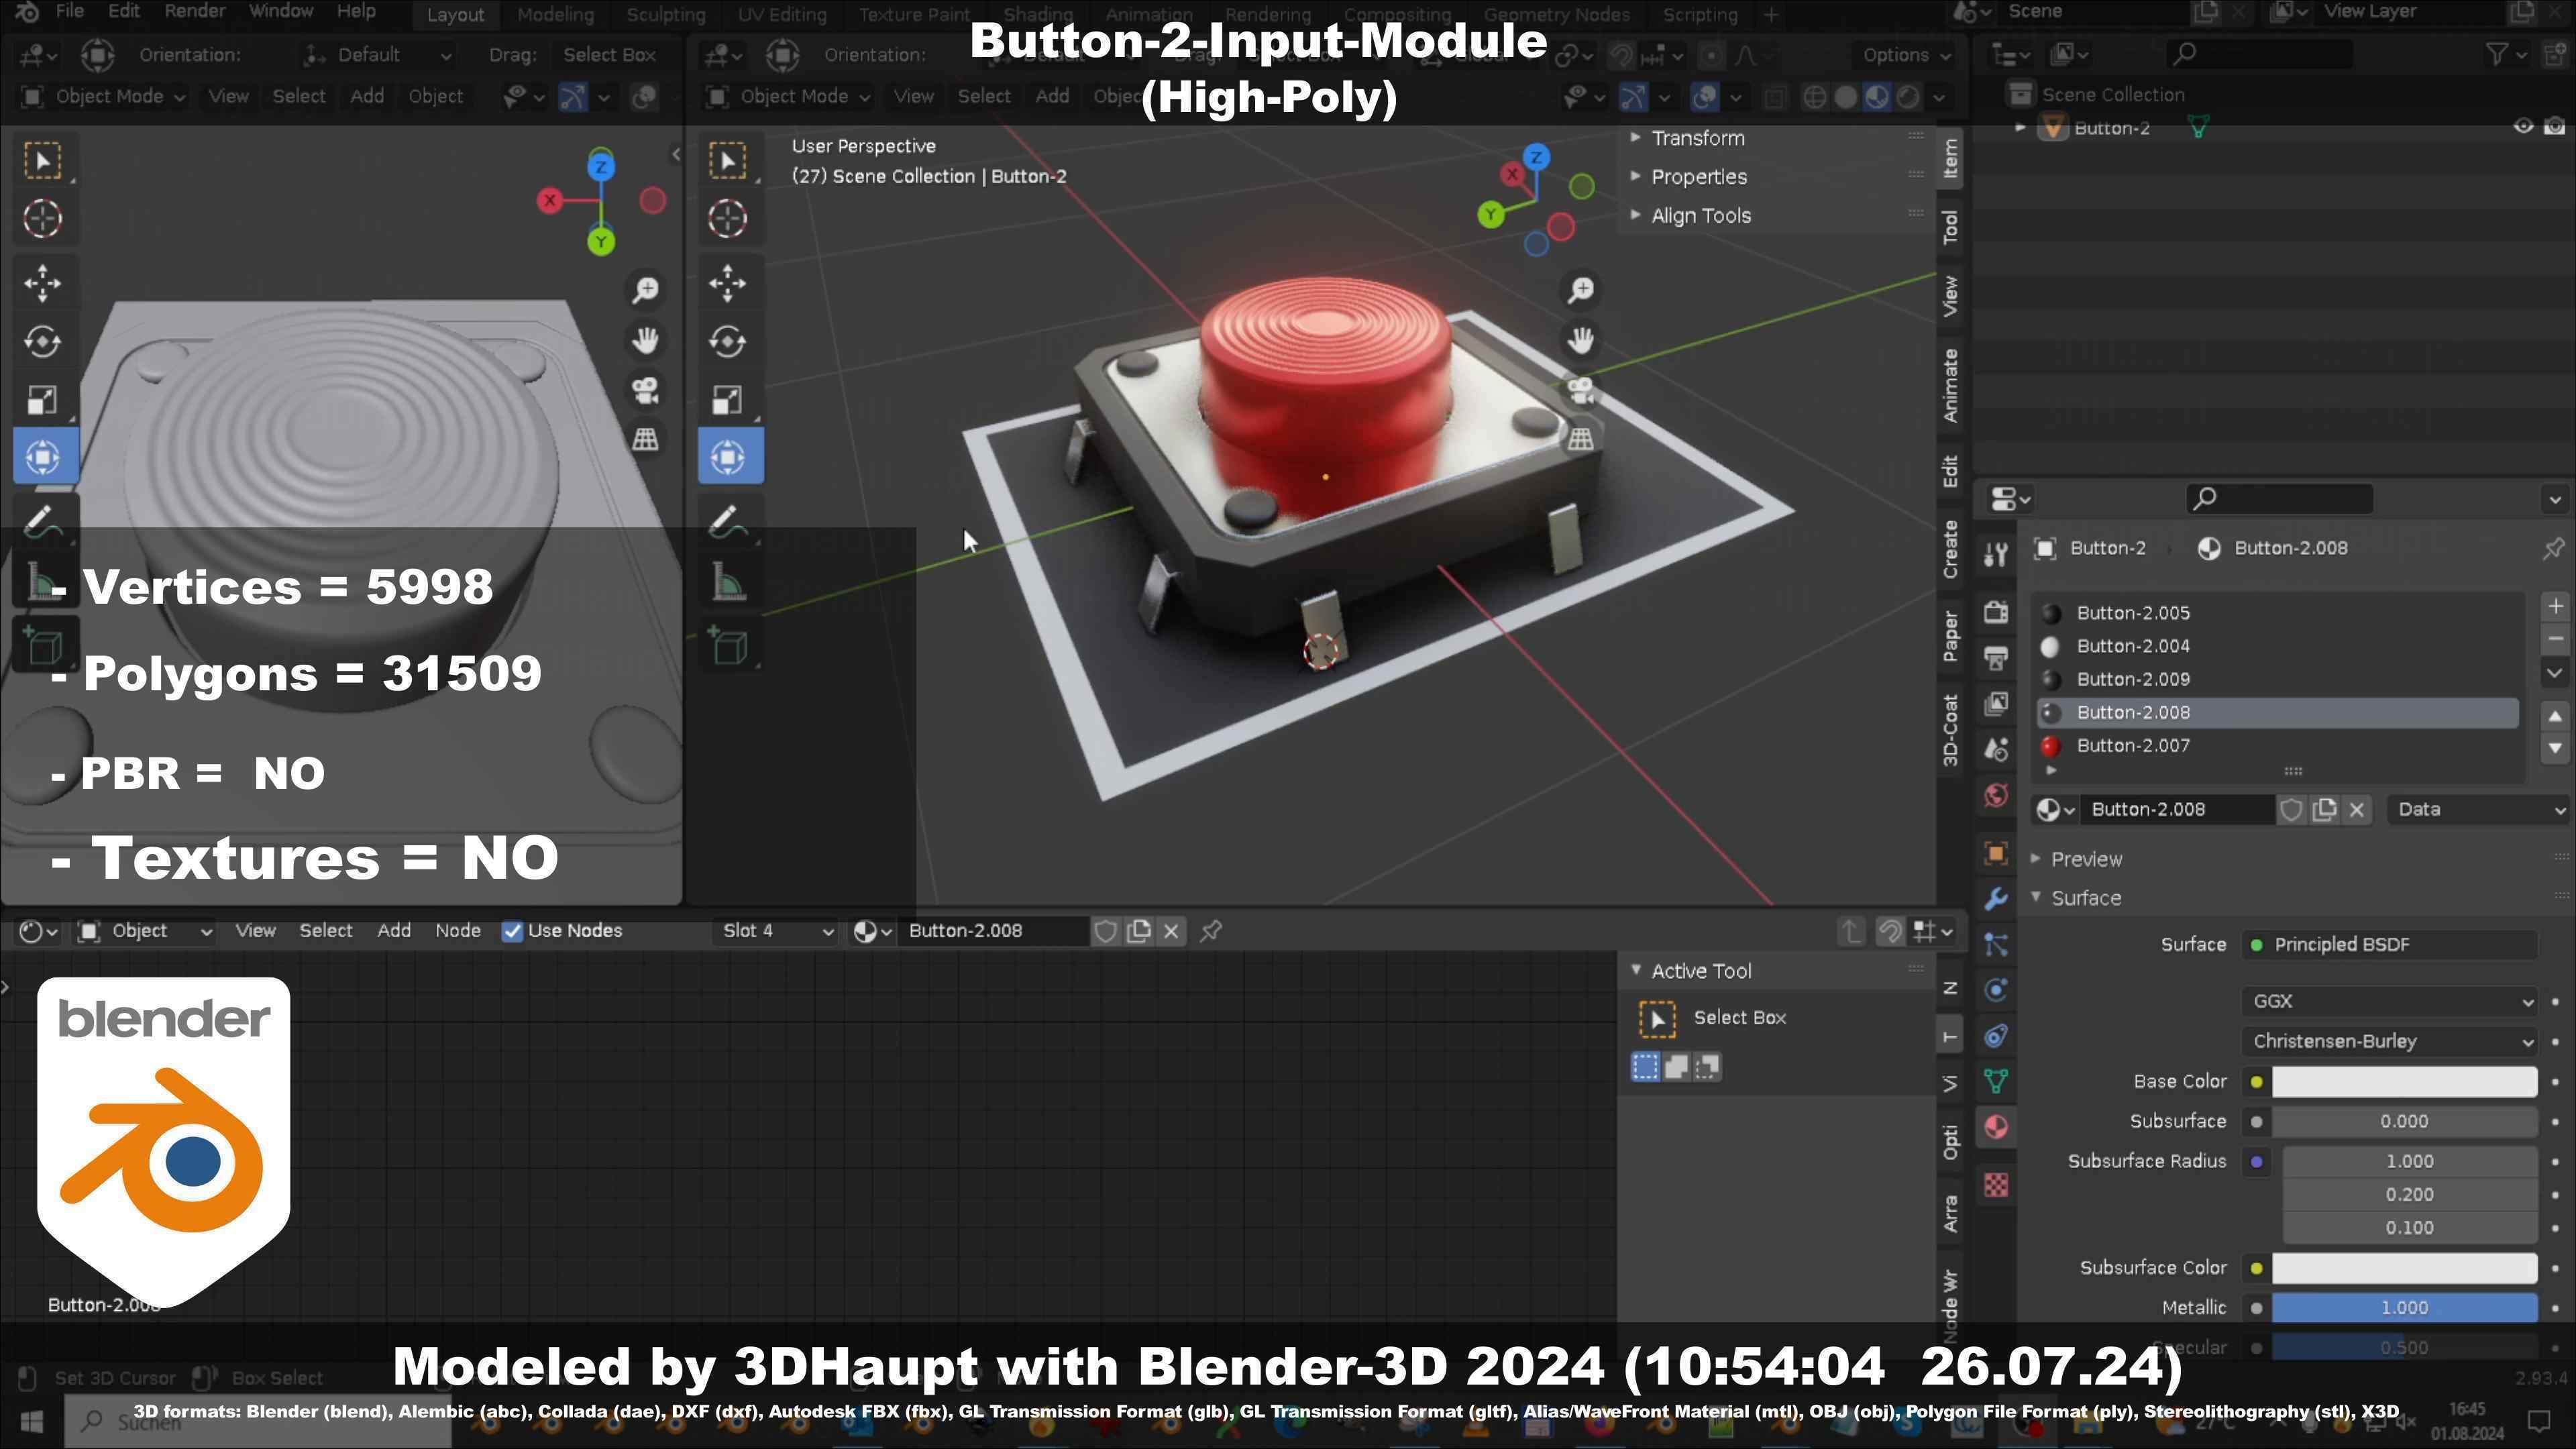The height and width of the screenshot is (1449, 2576).
Task: Move material slot up arrow
Action: [x=2555, y=716]
